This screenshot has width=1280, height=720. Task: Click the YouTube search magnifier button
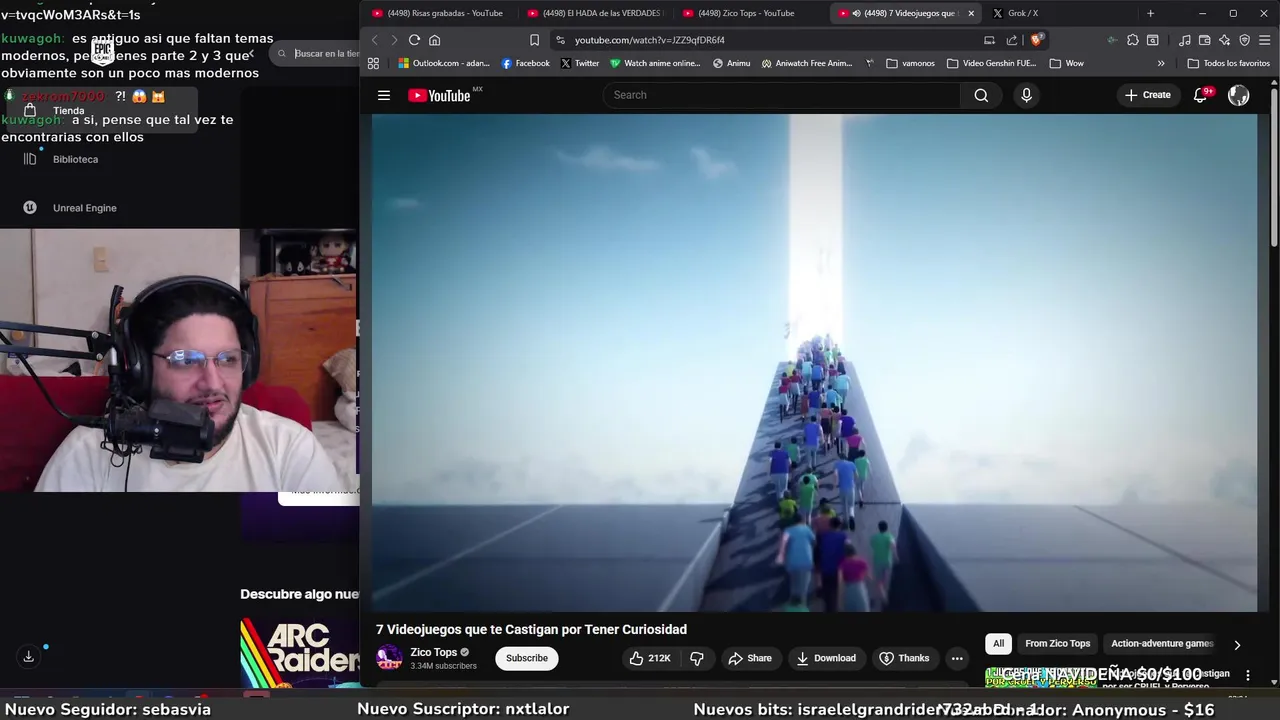click(981, 95)
